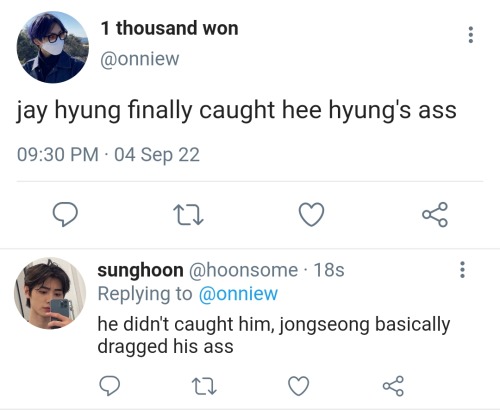Open the reply text about jongseong
This screenshot has width=500, height=410.
[274, 335]
